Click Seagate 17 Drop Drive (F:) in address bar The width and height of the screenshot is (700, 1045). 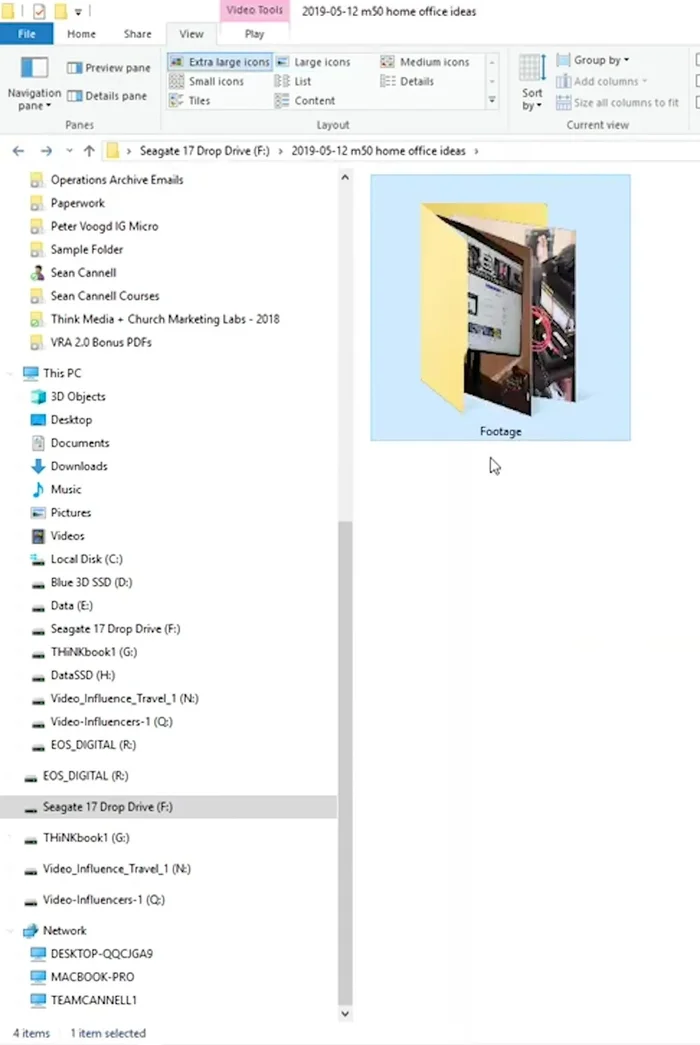coord(205,151)
